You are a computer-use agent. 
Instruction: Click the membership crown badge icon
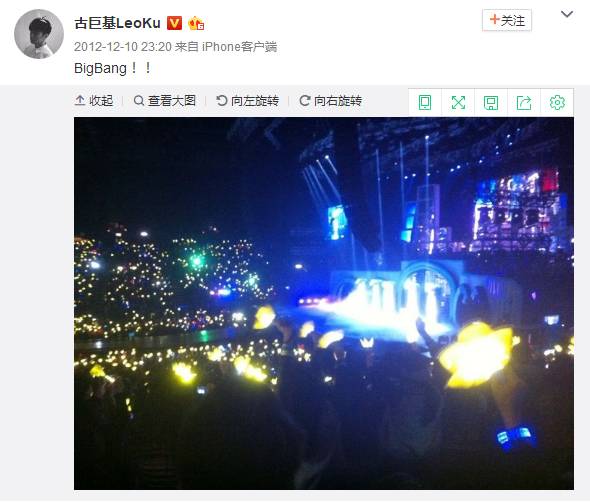click(196, 23)
